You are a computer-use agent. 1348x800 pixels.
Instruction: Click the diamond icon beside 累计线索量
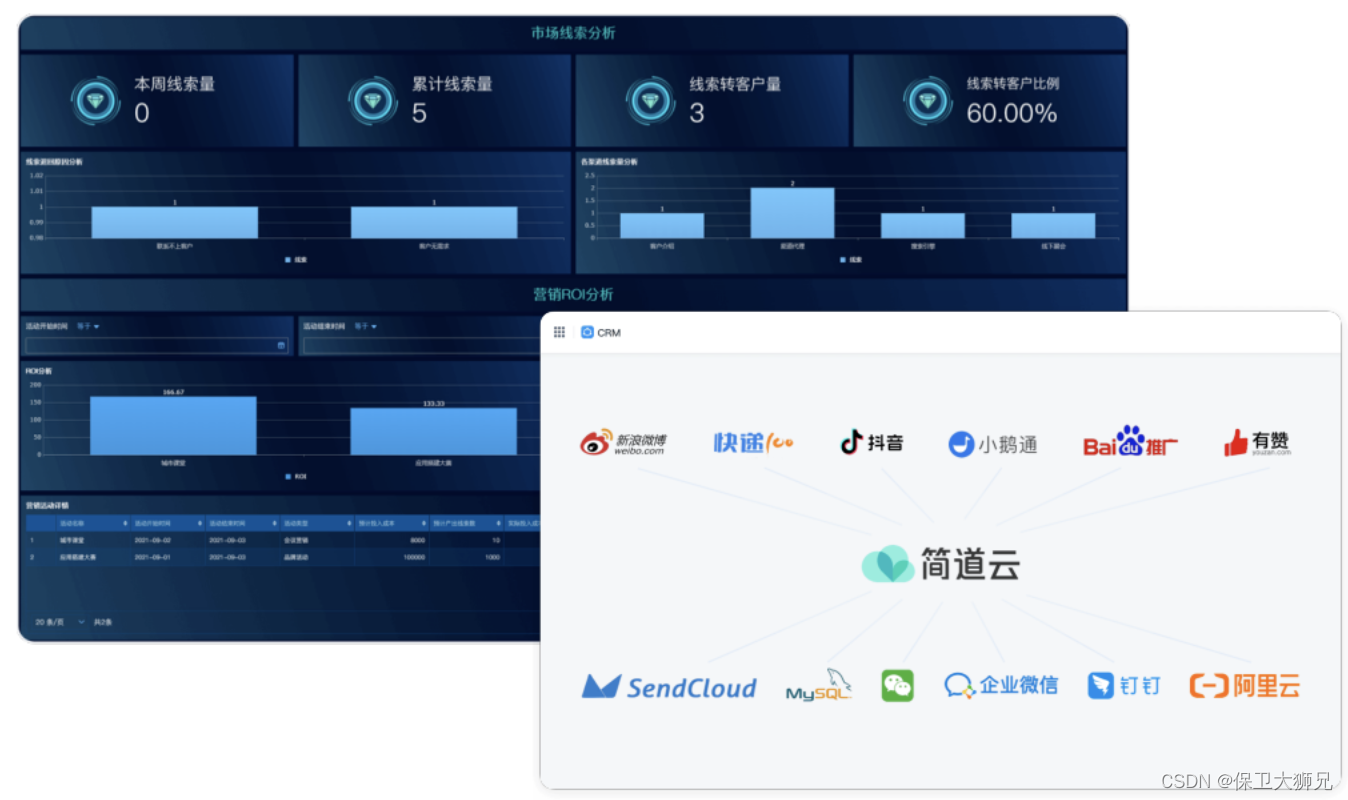pos(373,101)
